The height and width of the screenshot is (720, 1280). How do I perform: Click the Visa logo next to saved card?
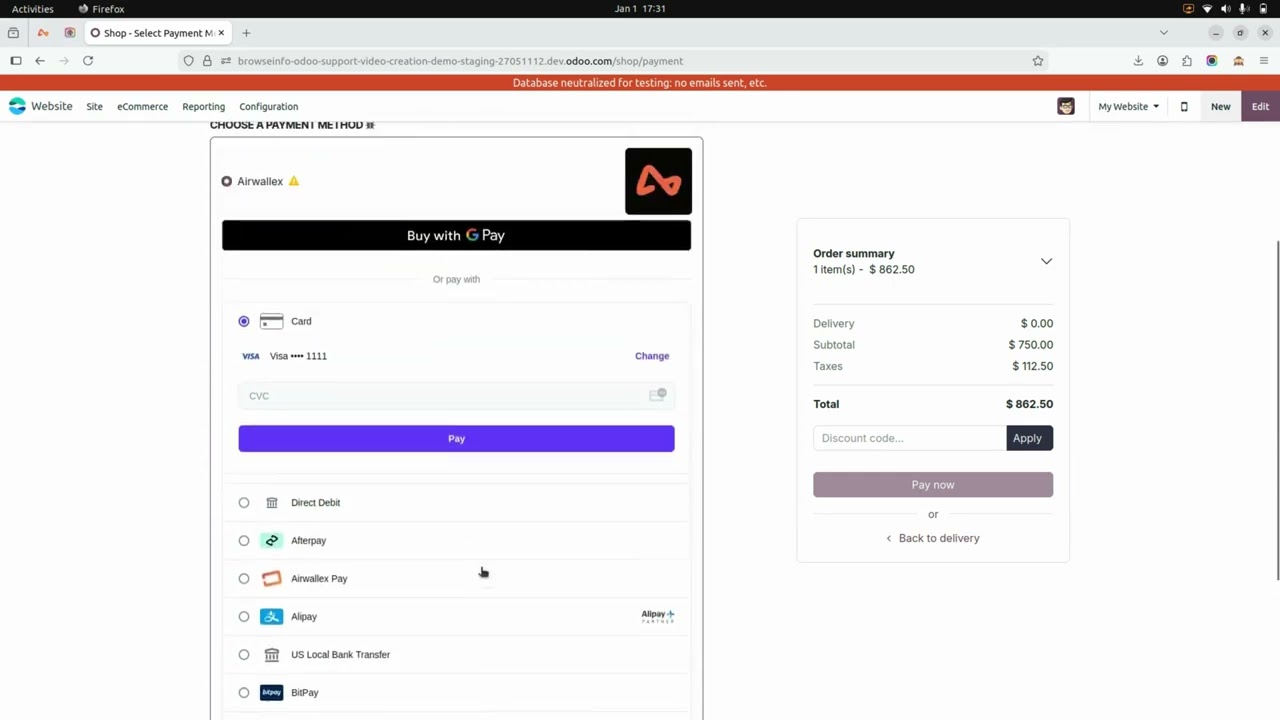click(250, 356)
